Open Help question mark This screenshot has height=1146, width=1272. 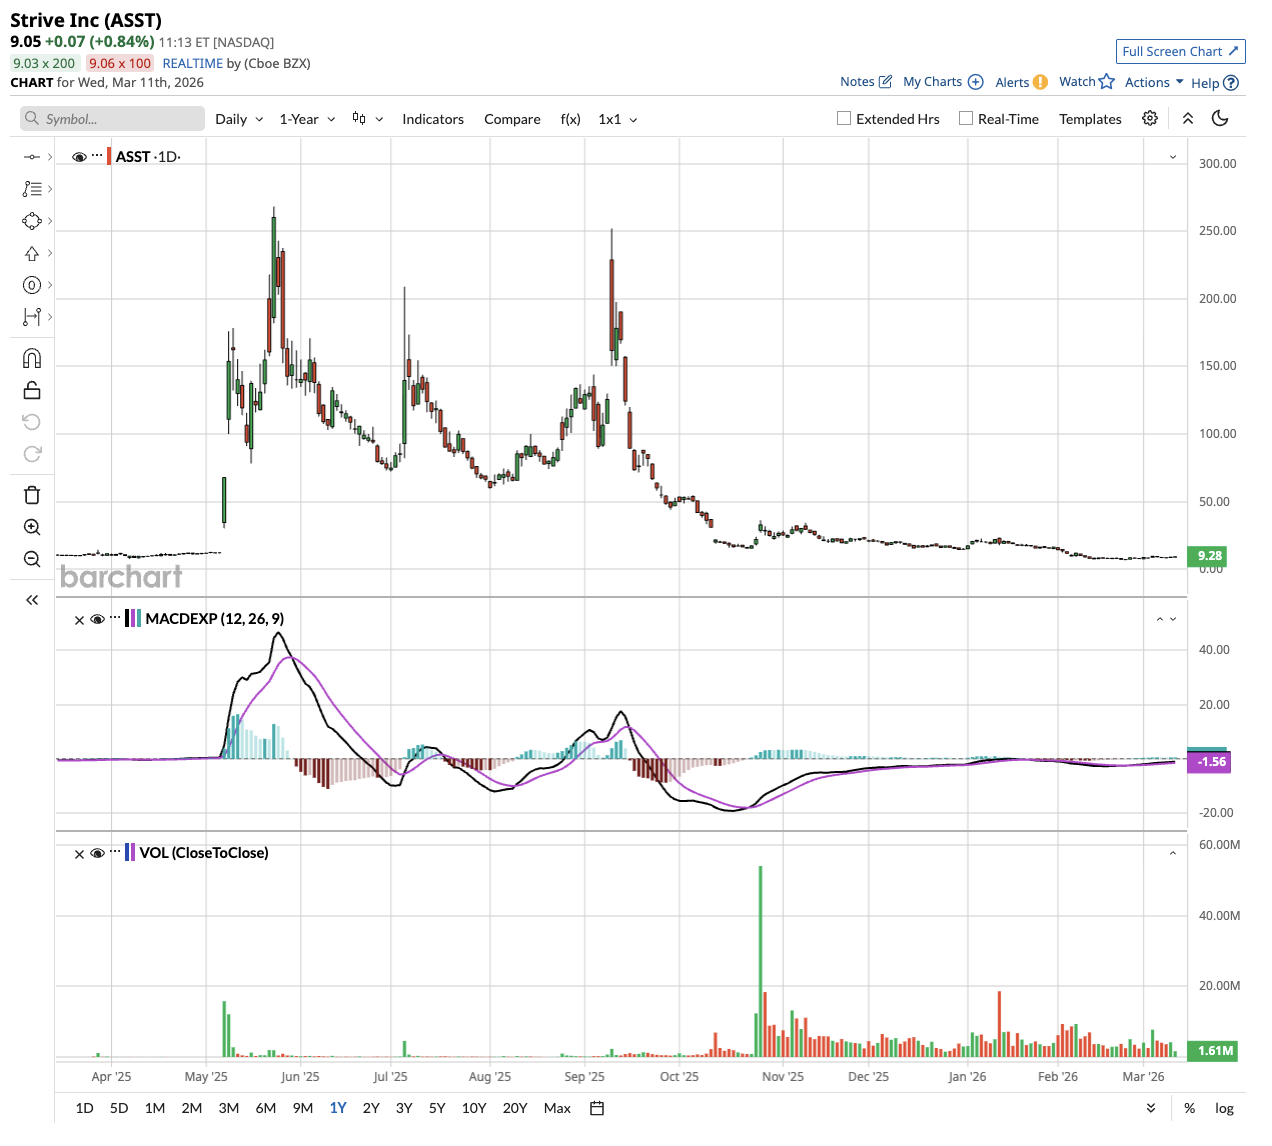tap(1231, 83)
